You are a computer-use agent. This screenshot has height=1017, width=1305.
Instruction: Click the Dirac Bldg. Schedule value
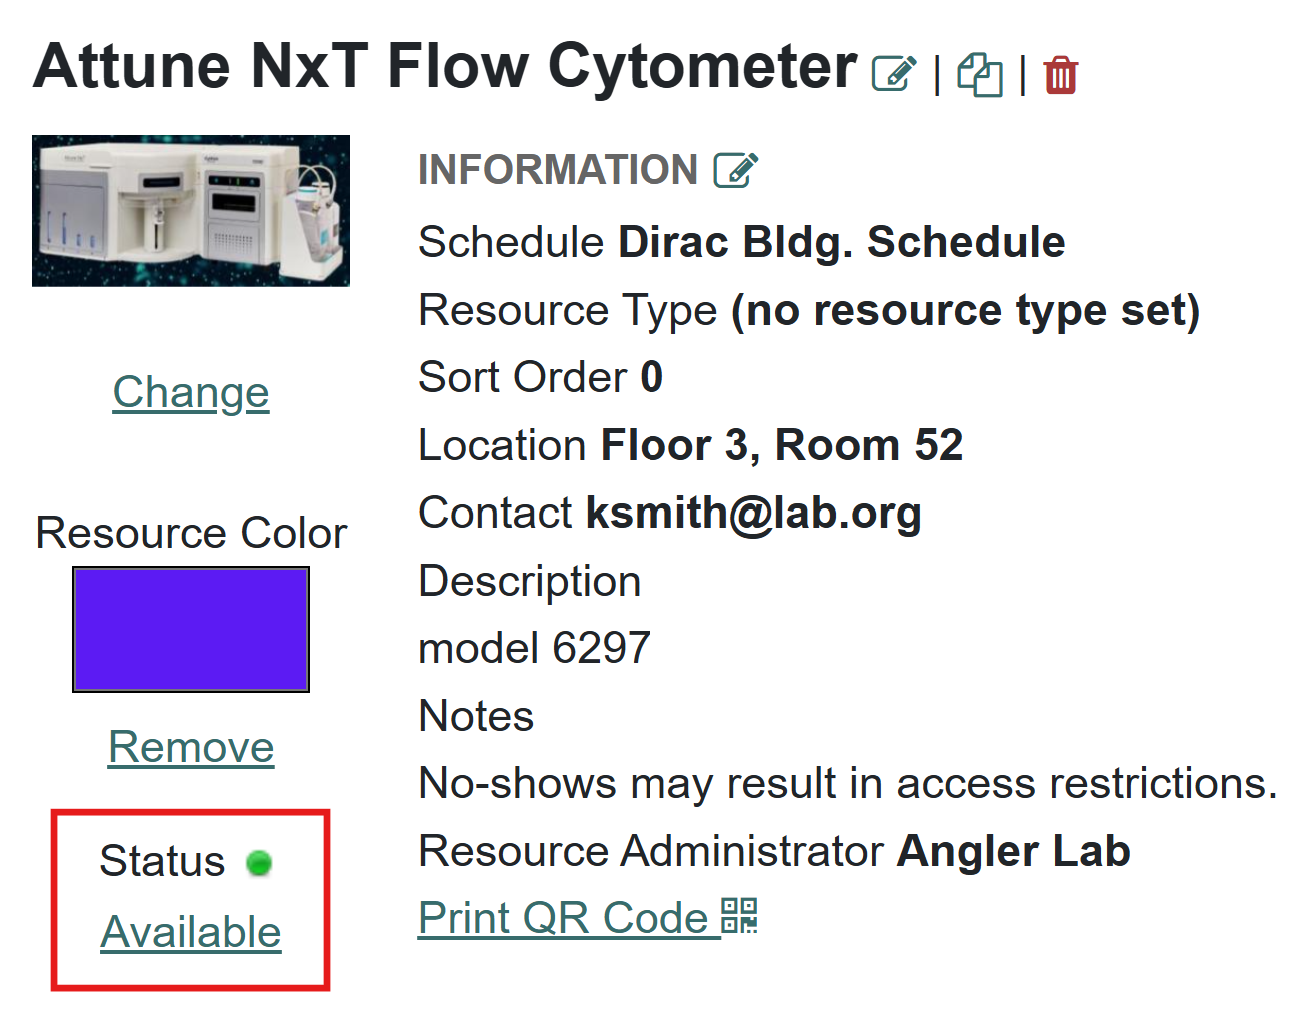point(841,242)
